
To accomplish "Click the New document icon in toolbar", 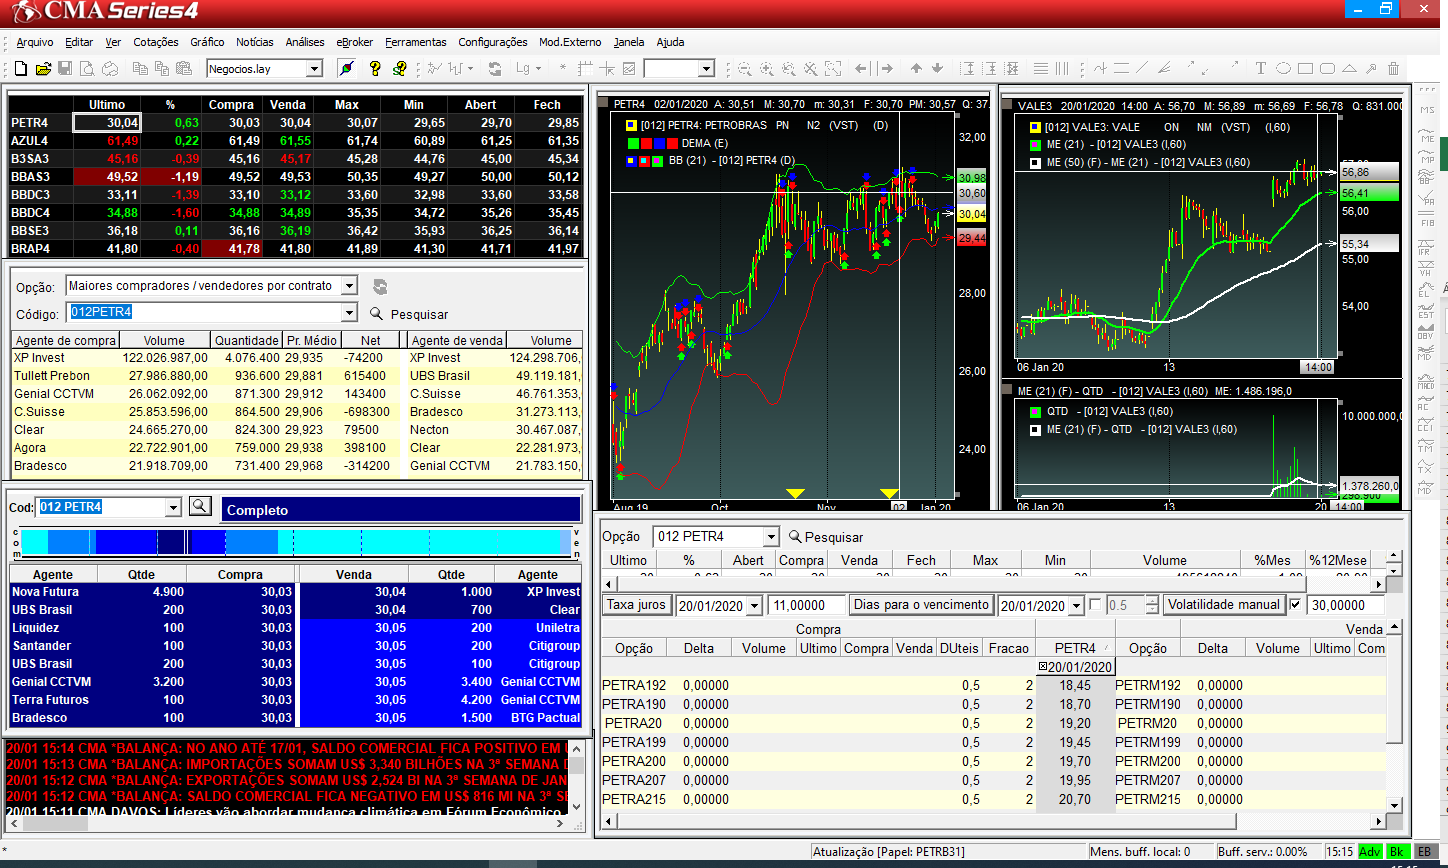I will (x=20, y=69).
